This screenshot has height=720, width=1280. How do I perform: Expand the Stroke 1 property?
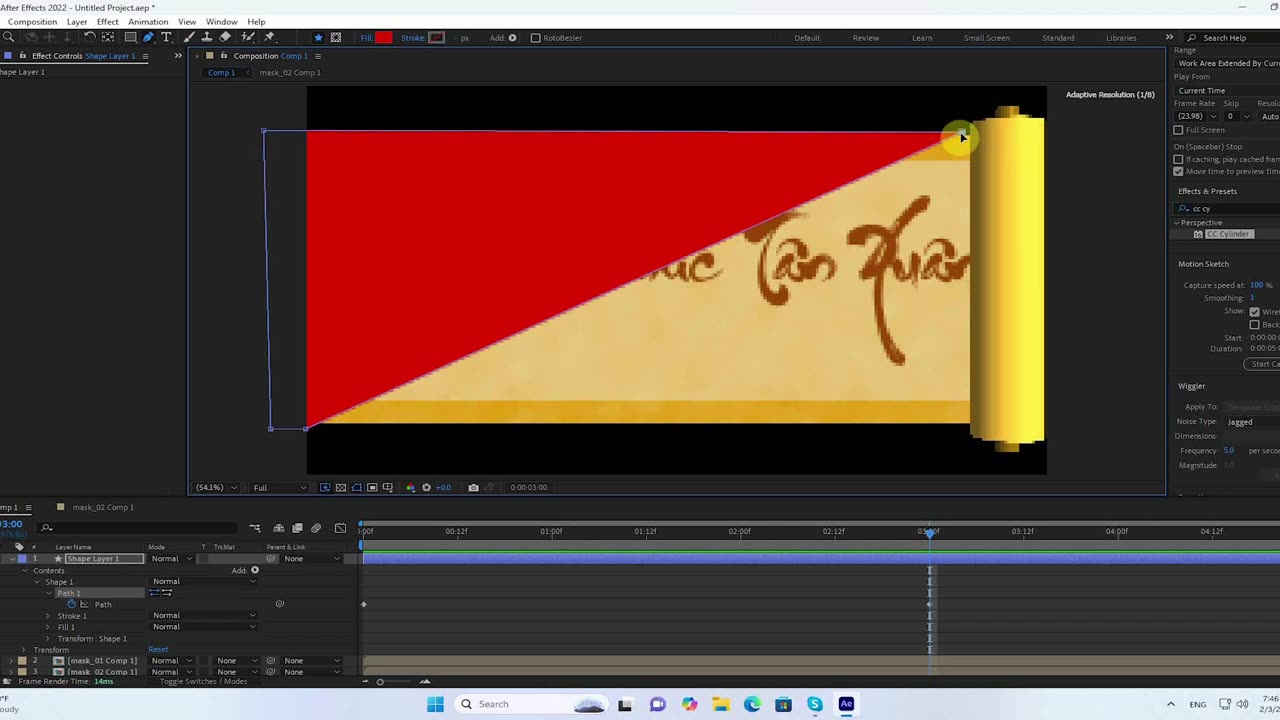tap(48, 616)
